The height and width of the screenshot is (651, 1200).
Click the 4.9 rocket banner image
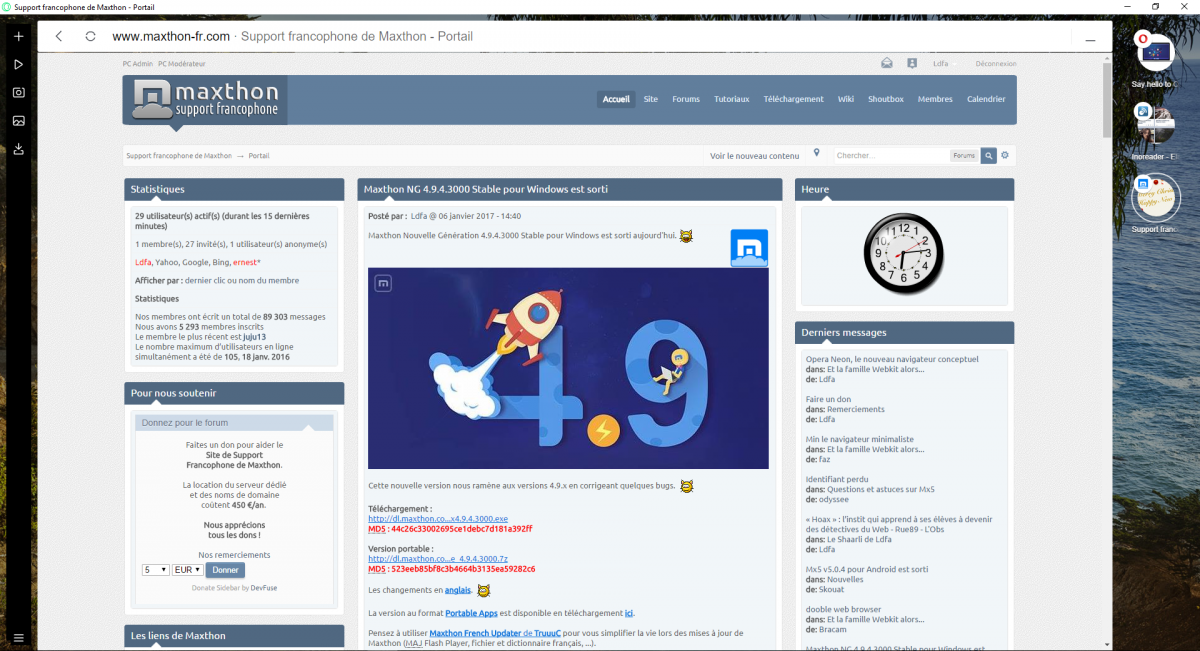coord(568,368)
